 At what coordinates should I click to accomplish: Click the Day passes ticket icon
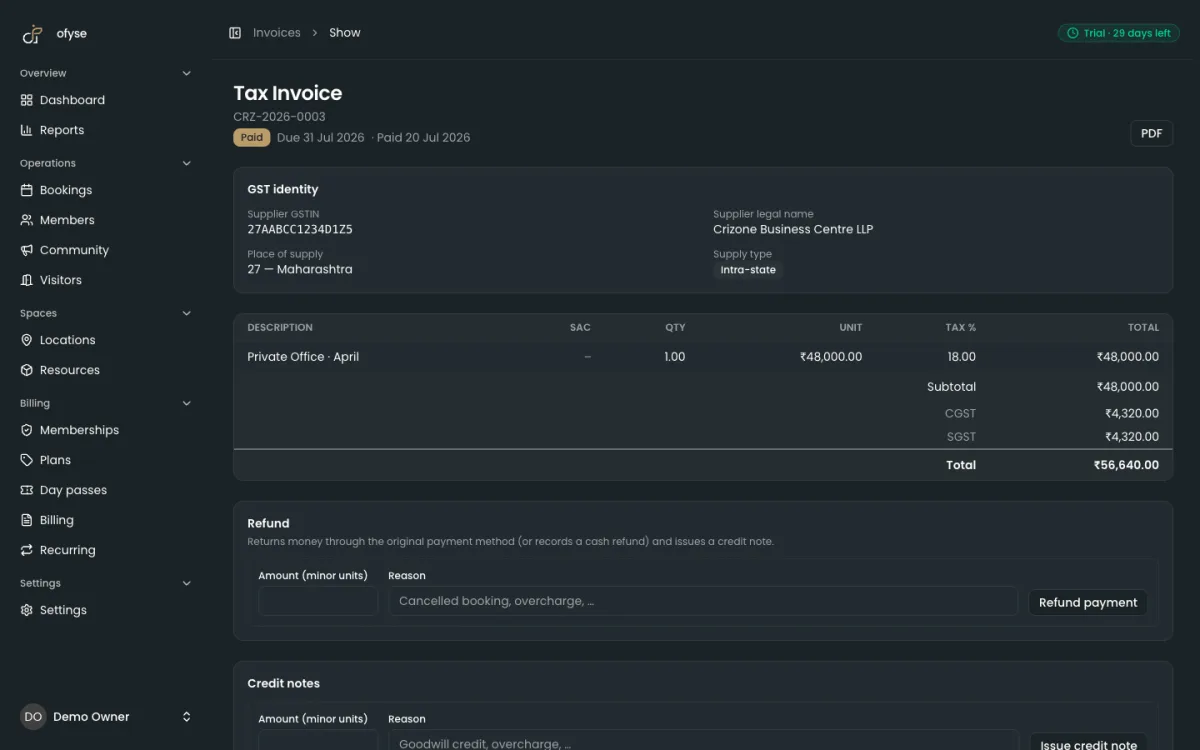pos(27,490)
